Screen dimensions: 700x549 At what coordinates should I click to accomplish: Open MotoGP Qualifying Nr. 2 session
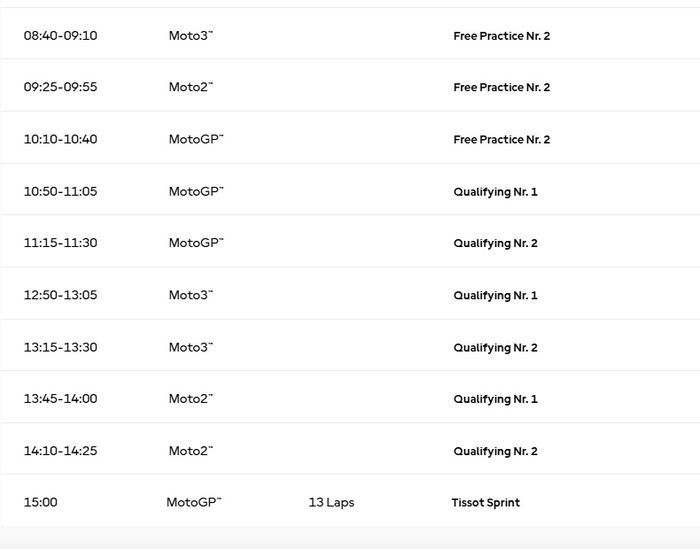pos(495,243)
